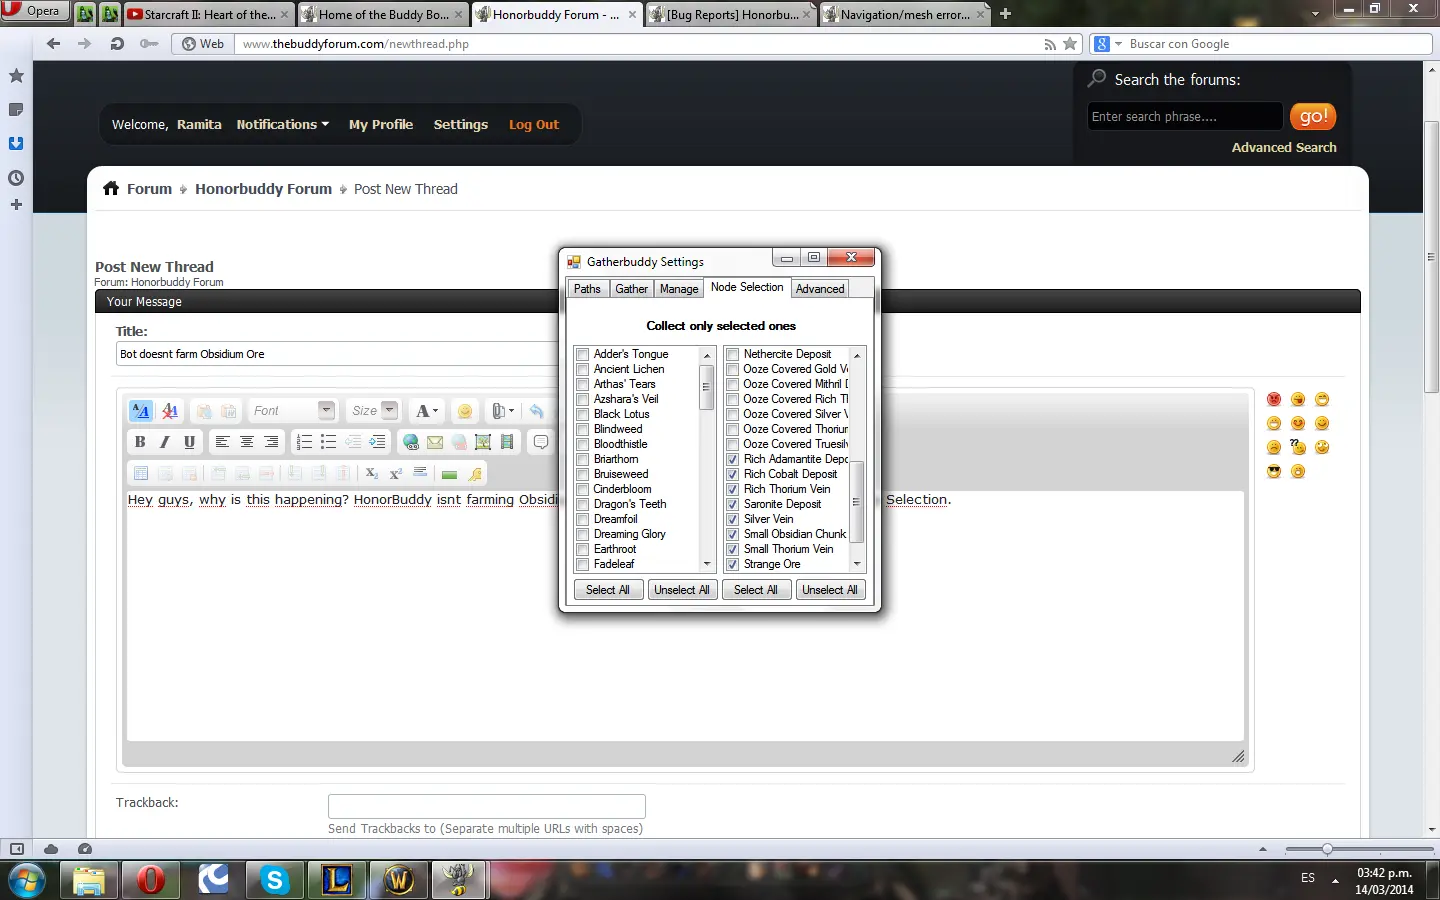
Task: Open the smilies picker in the toolbar
Action: (x=464, y=411)
